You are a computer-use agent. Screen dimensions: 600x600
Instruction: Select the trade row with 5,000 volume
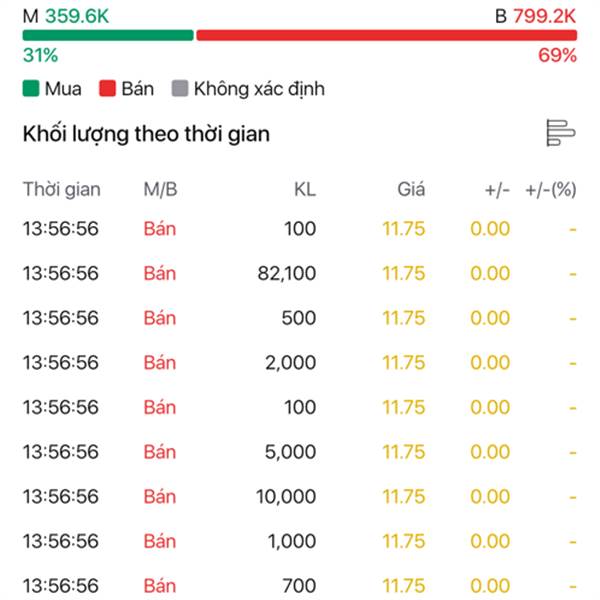pyautogui.click(x=300, y=452)
